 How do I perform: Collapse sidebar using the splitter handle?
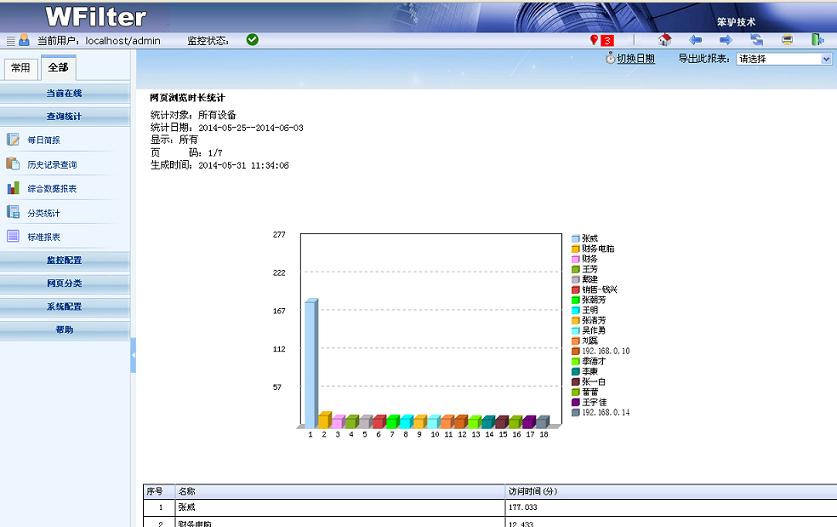click(133, 355)
